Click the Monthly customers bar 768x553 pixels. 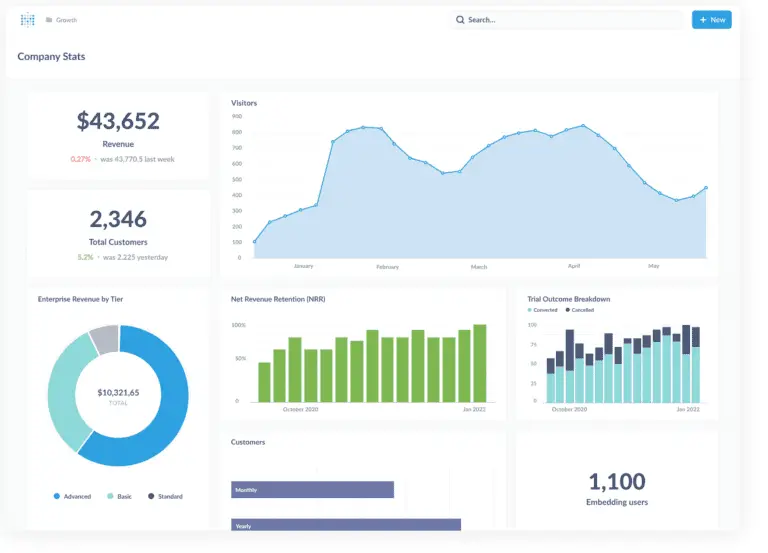[312, 490]
